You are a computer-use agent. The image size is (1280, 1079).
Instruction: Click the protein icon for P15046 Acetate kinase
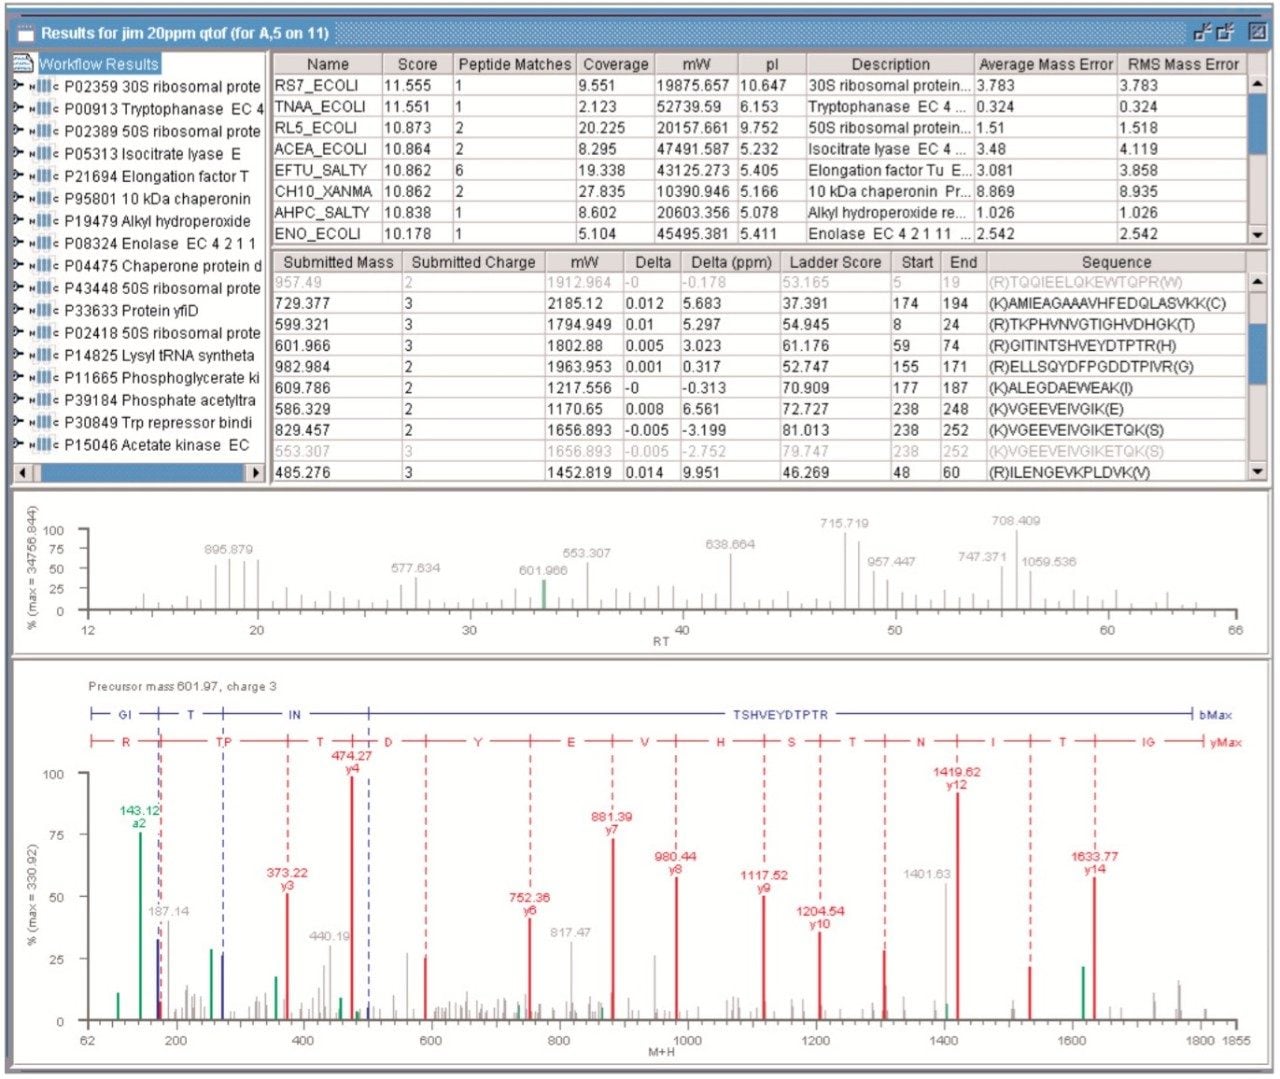tap(43, 445)
